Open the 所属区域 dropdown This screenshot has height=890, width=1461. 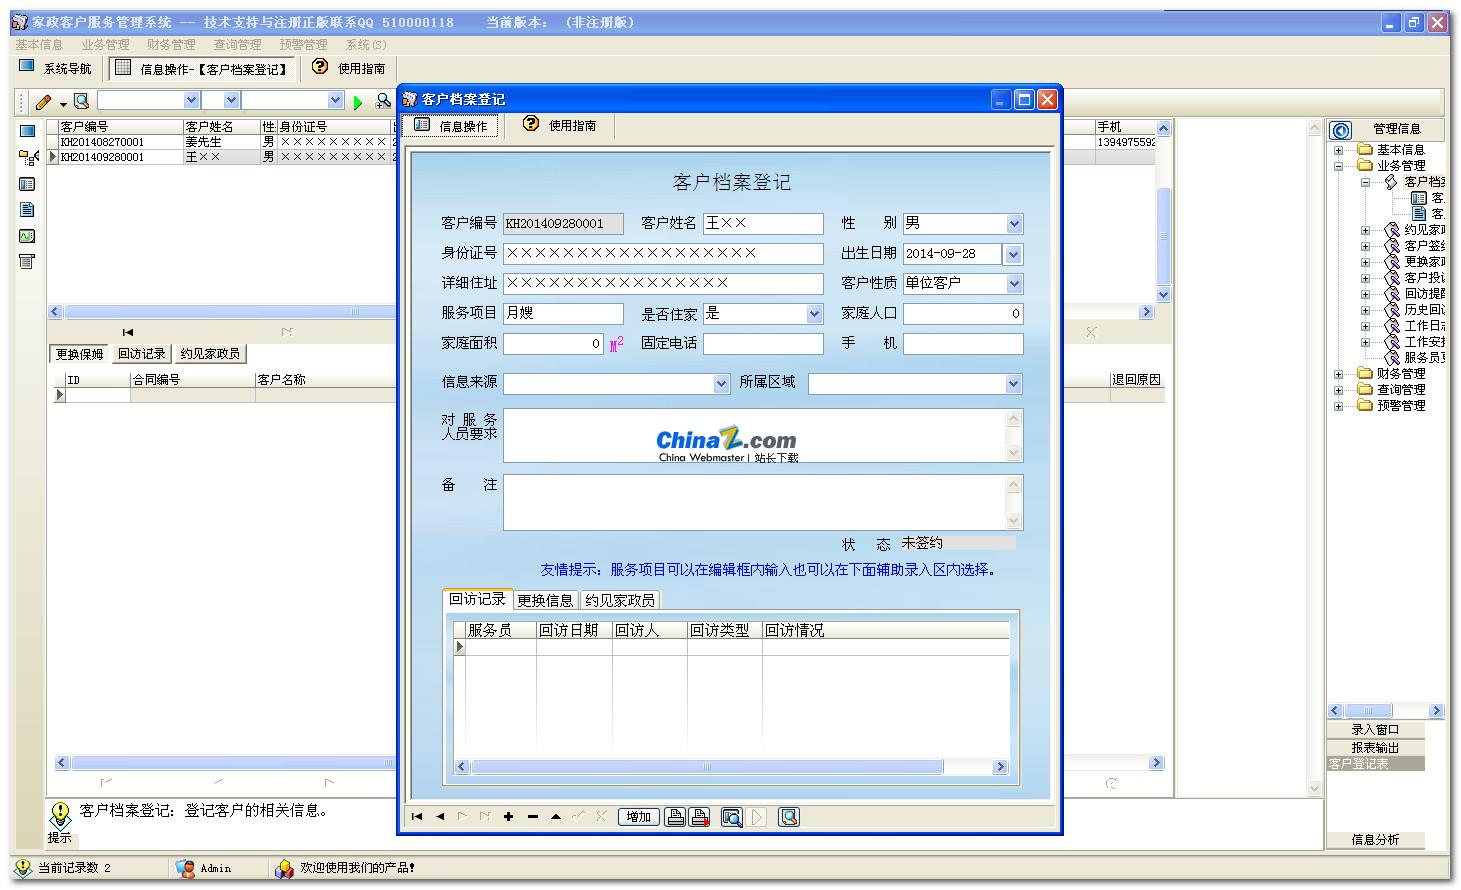(x=1014, y=384)
